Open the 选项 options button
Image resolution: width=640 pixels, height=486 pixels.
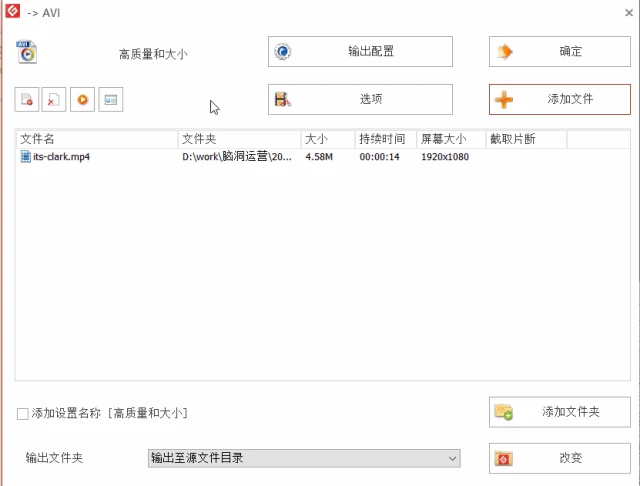coord(360,99)
